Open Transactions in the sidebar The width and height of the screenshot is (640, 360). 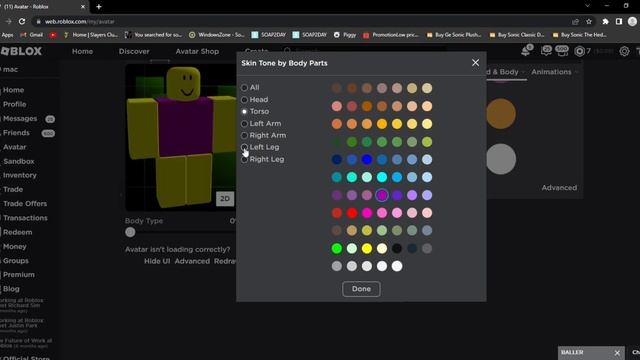(25, 218)
